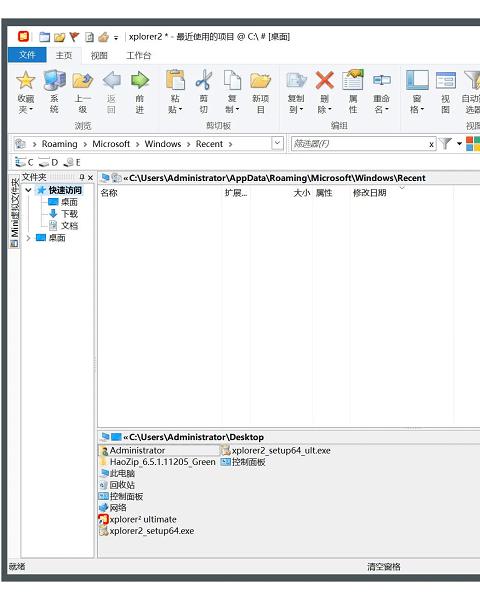Viewport: 480px width, 600px height.
Task: Click the Roaming breadcrumb segment
Action: (59, 144)
